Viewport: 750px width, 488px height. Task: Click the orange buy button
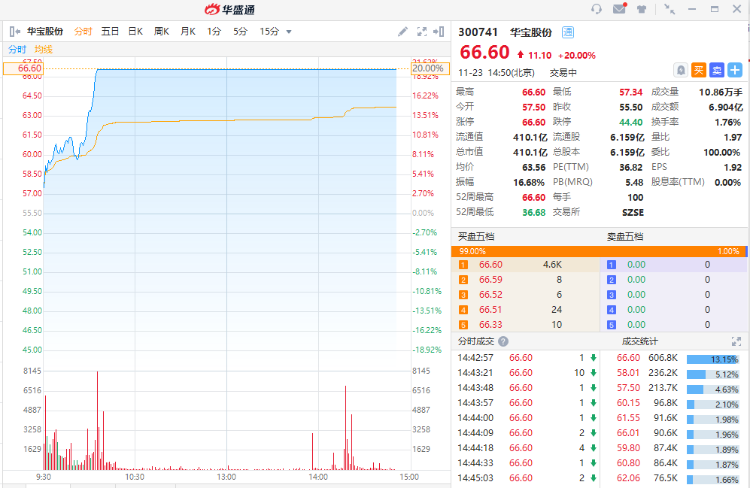698,70
